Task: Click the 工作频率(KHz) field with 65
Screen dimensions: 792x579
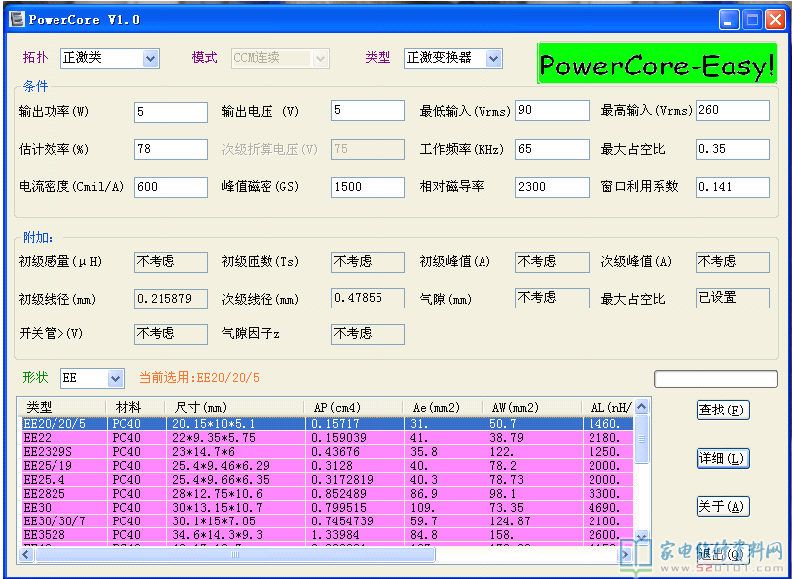Action: point(552,150)
